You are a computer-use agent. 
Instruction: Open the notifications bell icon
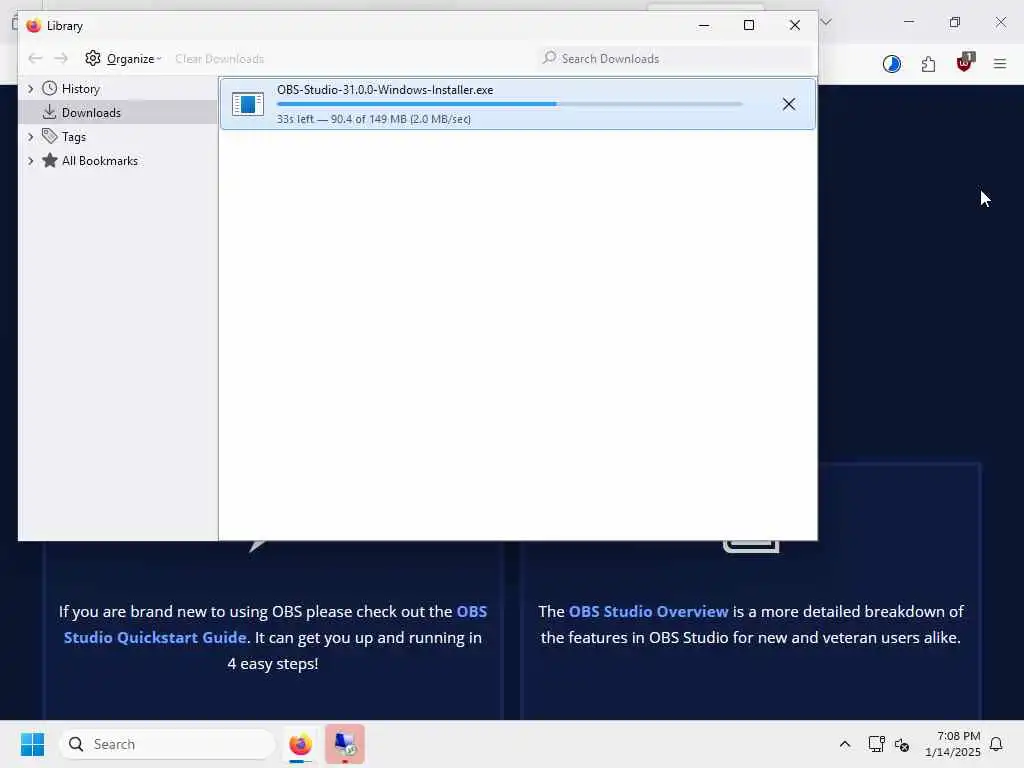point(996,744)
